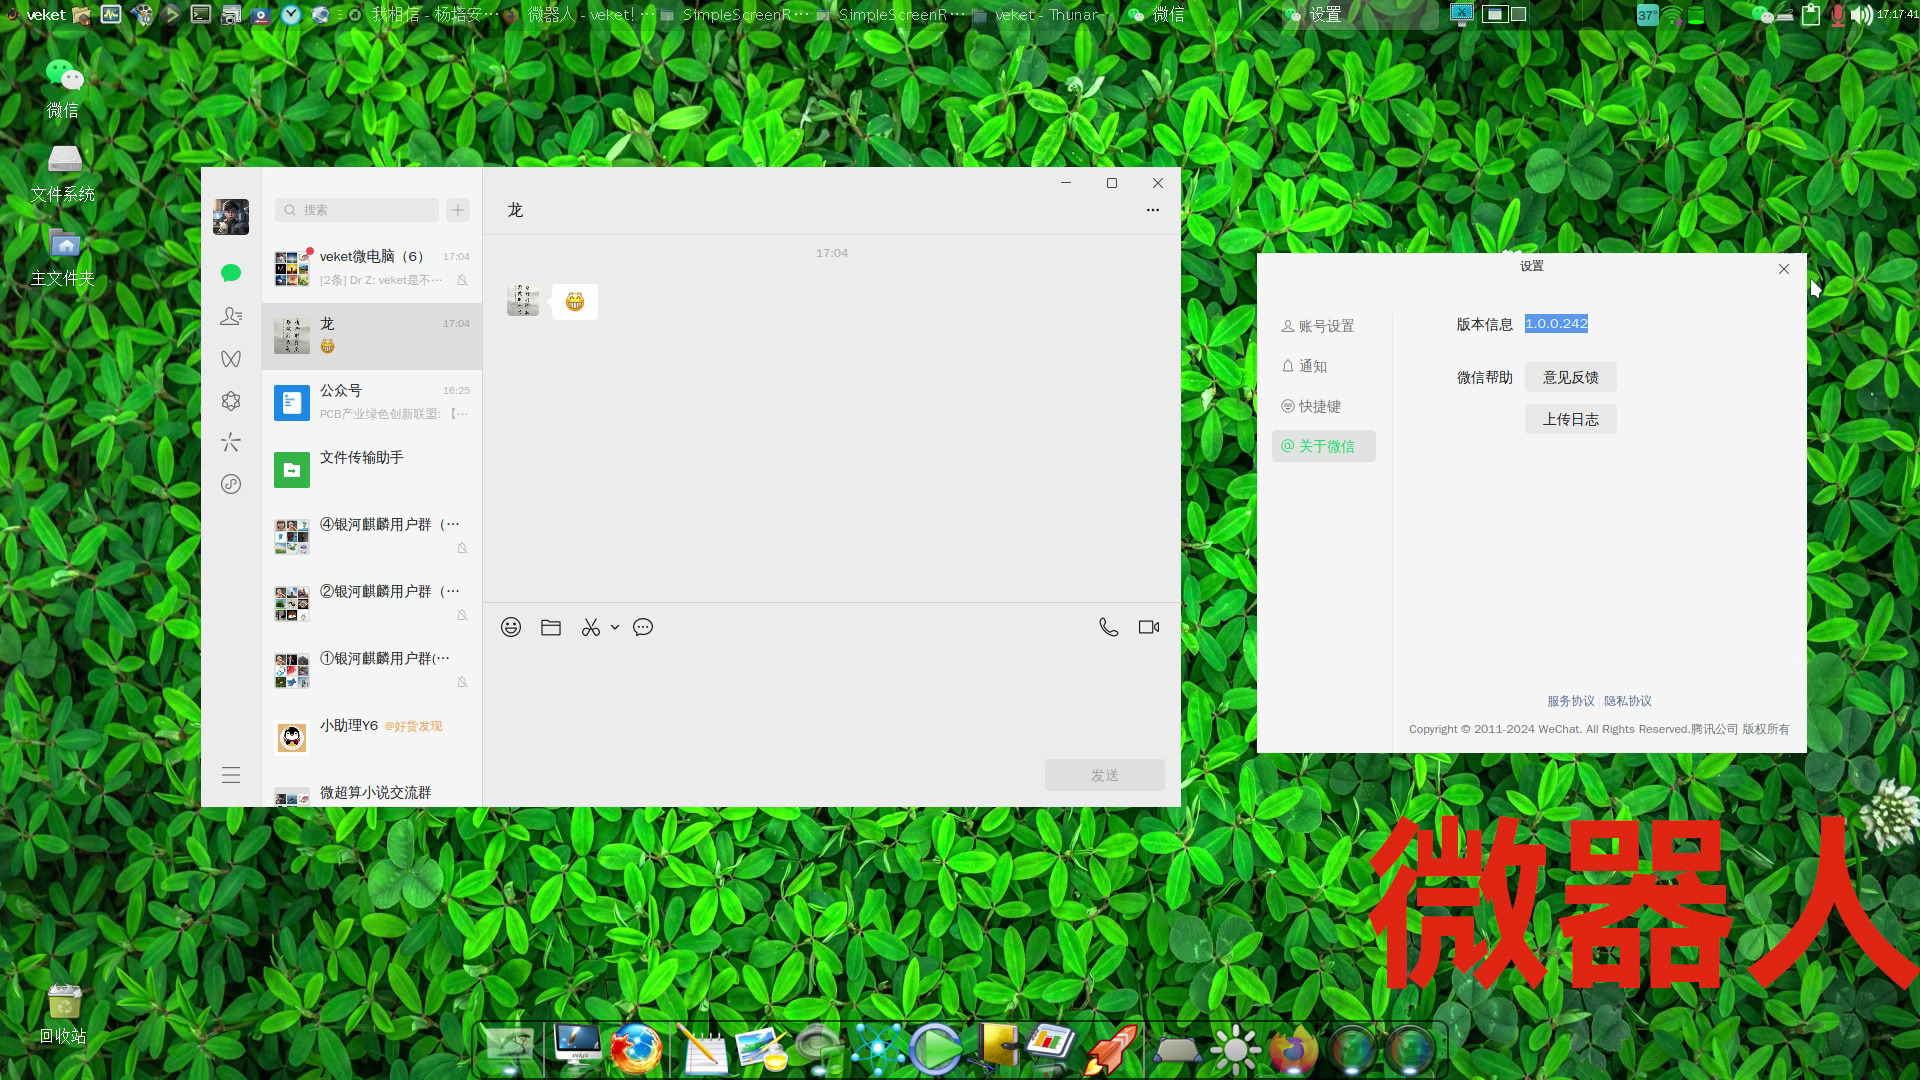Viewport: 1920px width, 1080px height.
Task: Launch the green play button dock icon
Action: [936, 1049]
